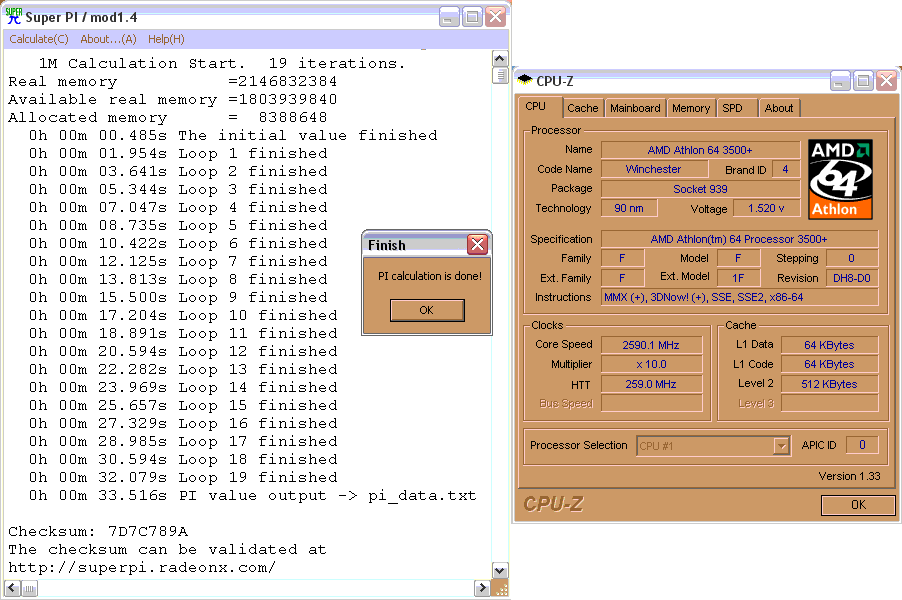The image size is (902, 600).
Task: Click the empty Bus Speed field
Action: point(651,403)
